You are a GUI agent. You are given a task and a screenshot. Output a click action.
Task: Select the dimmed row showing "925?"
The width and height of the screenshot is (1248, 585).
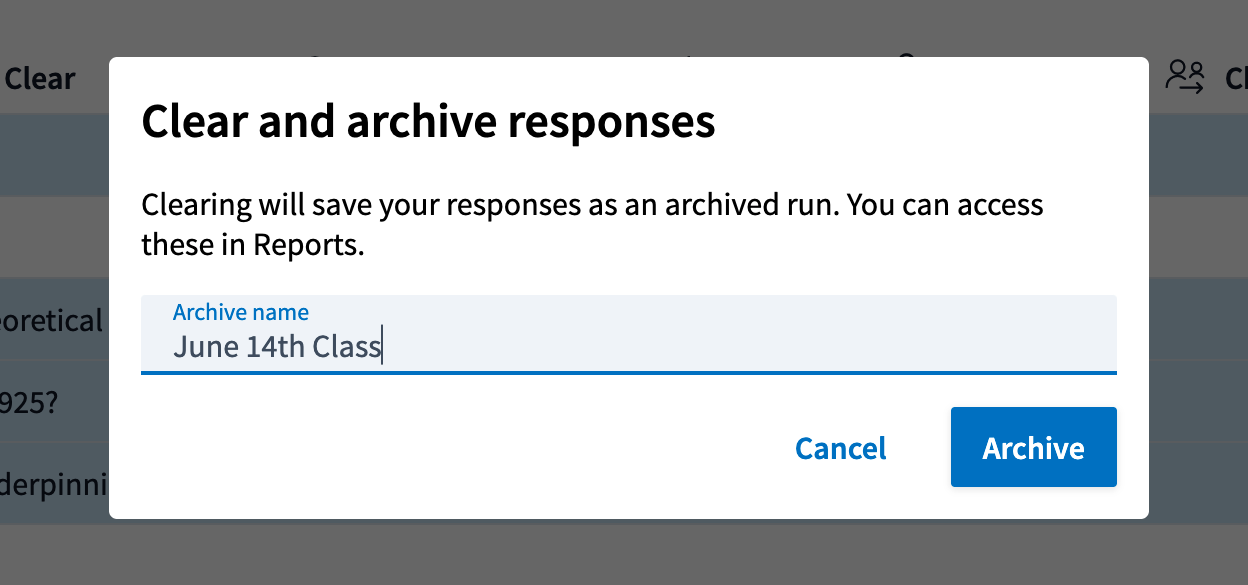54,402
